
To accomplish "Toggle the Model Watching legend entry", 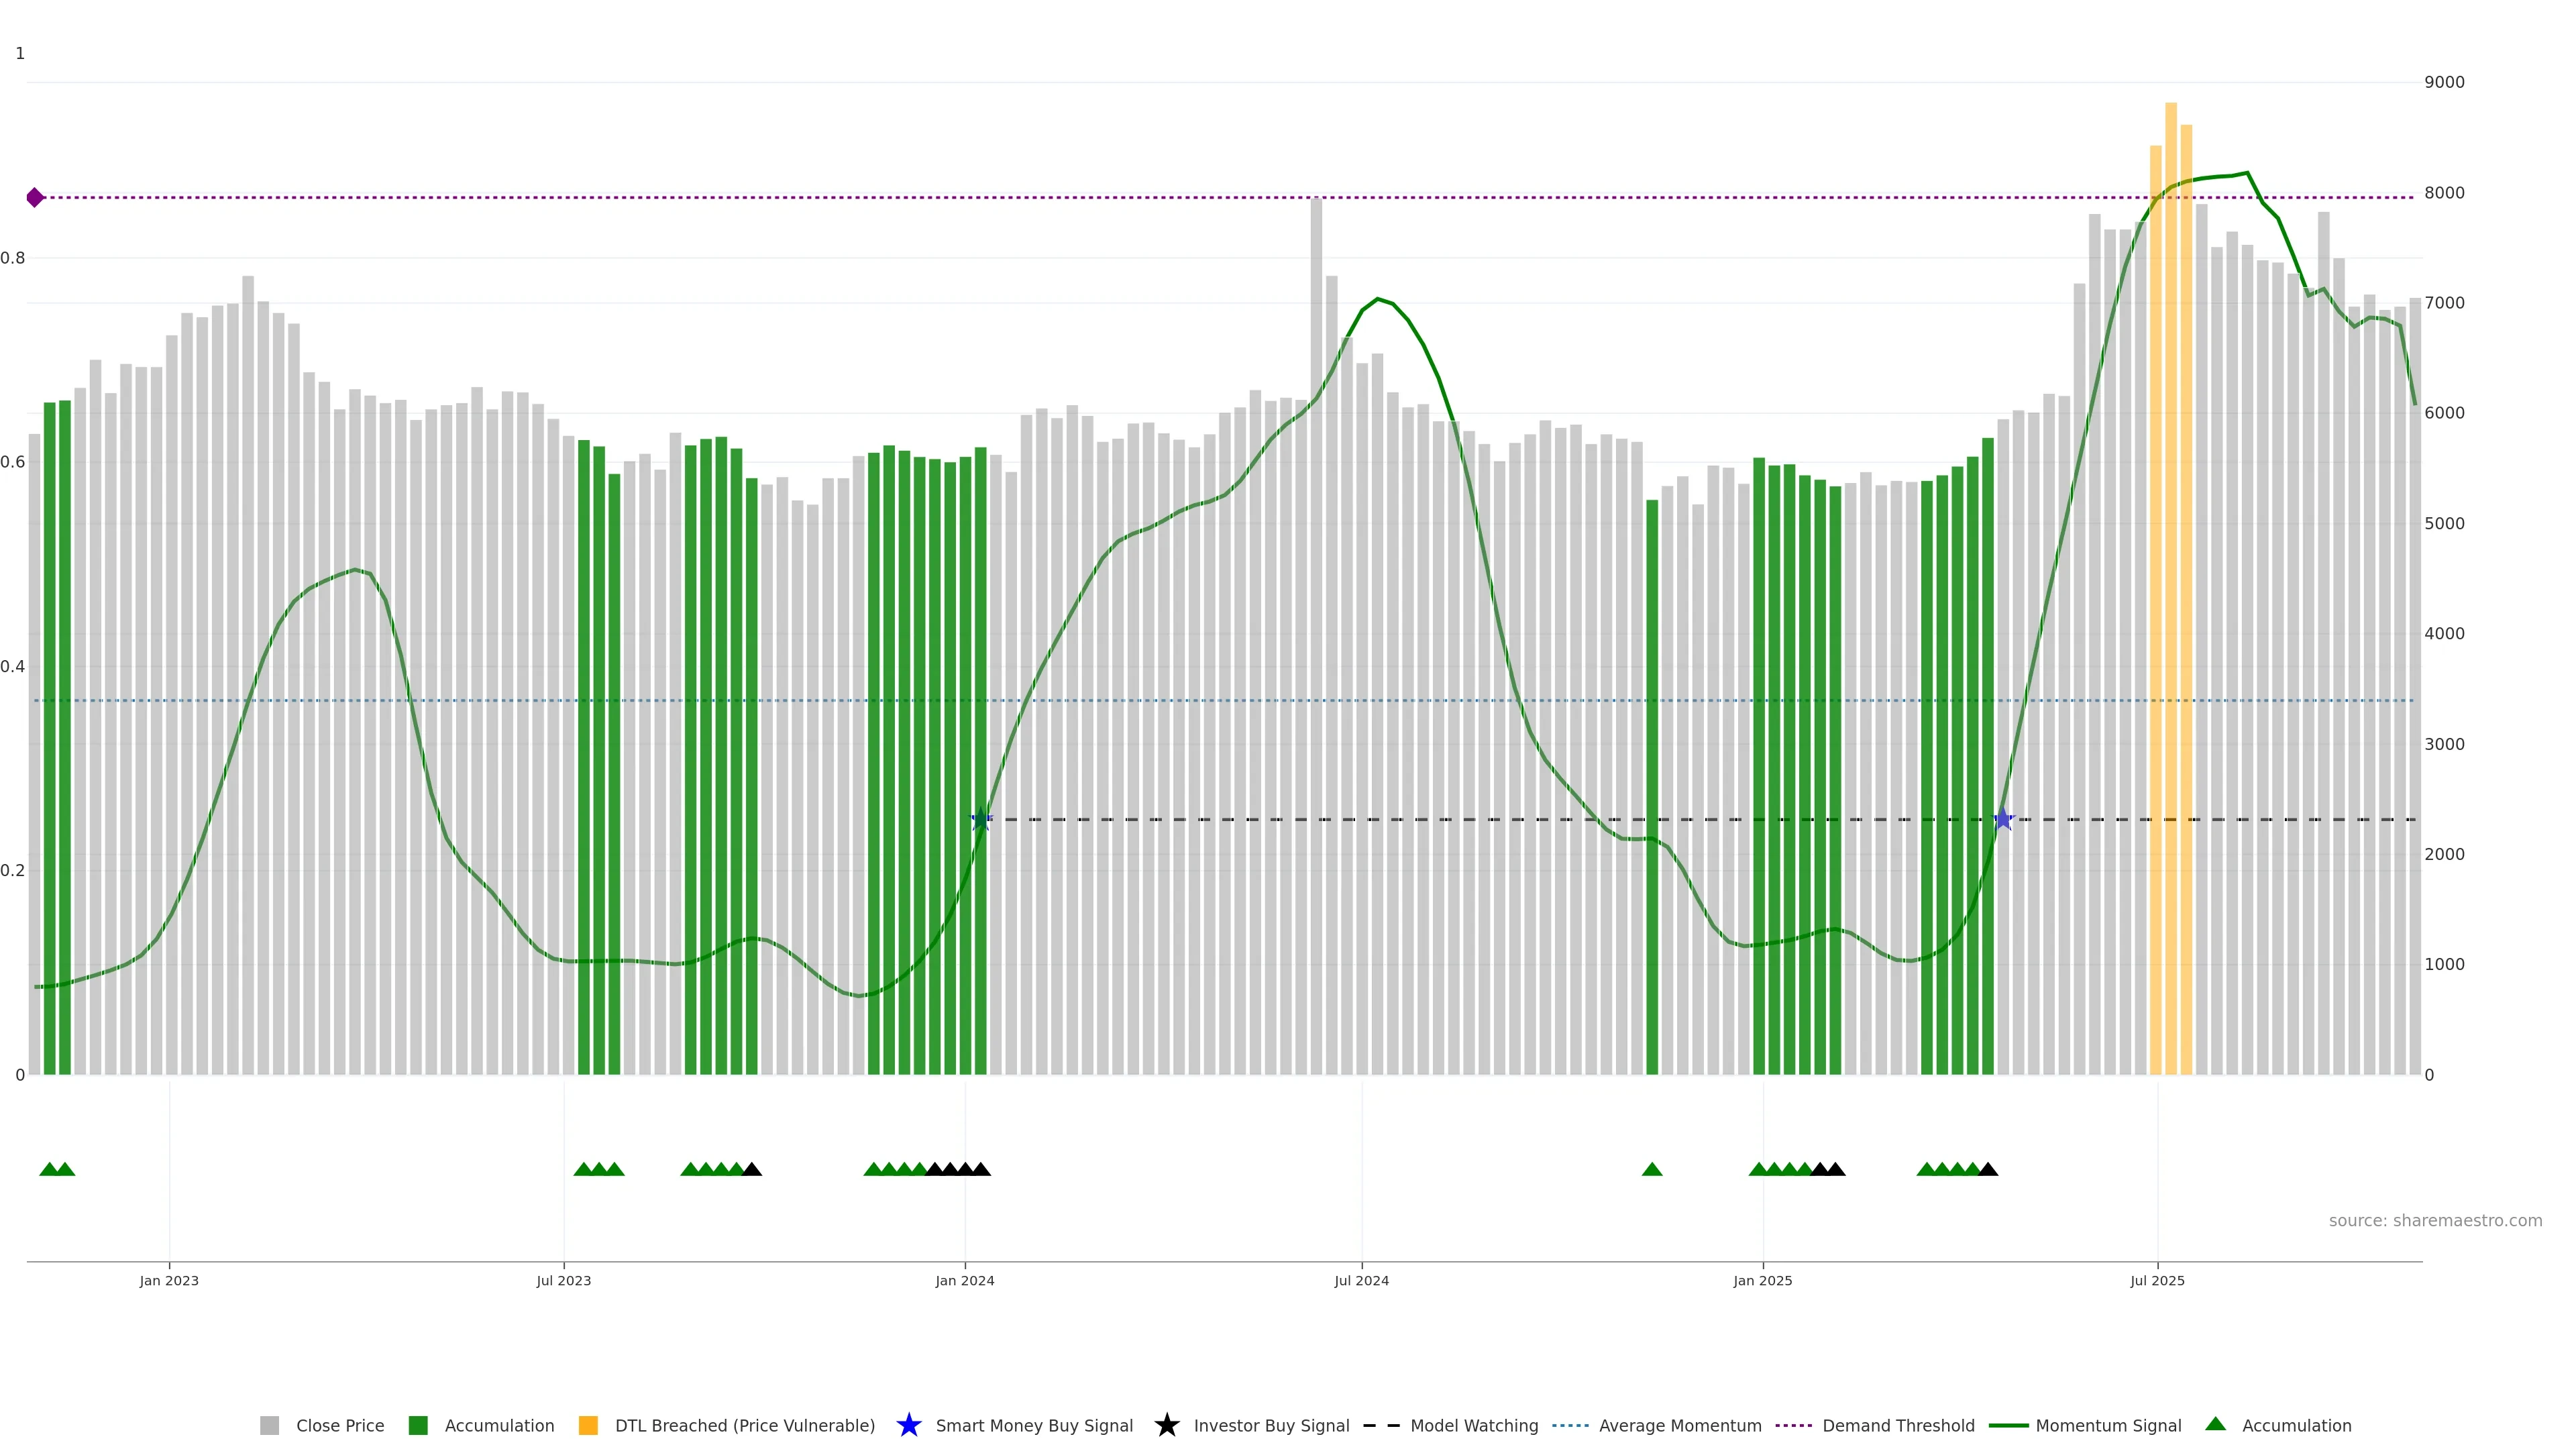I will click(1473, 1425).
